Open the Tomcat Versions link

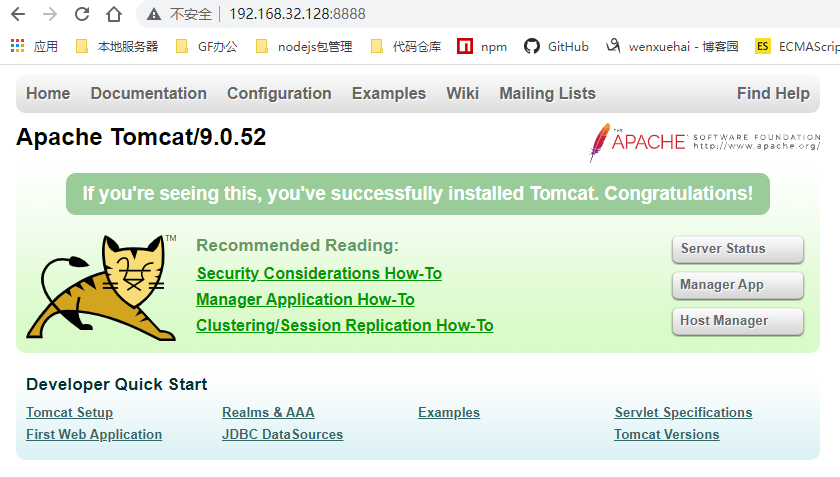pos(667,435)
